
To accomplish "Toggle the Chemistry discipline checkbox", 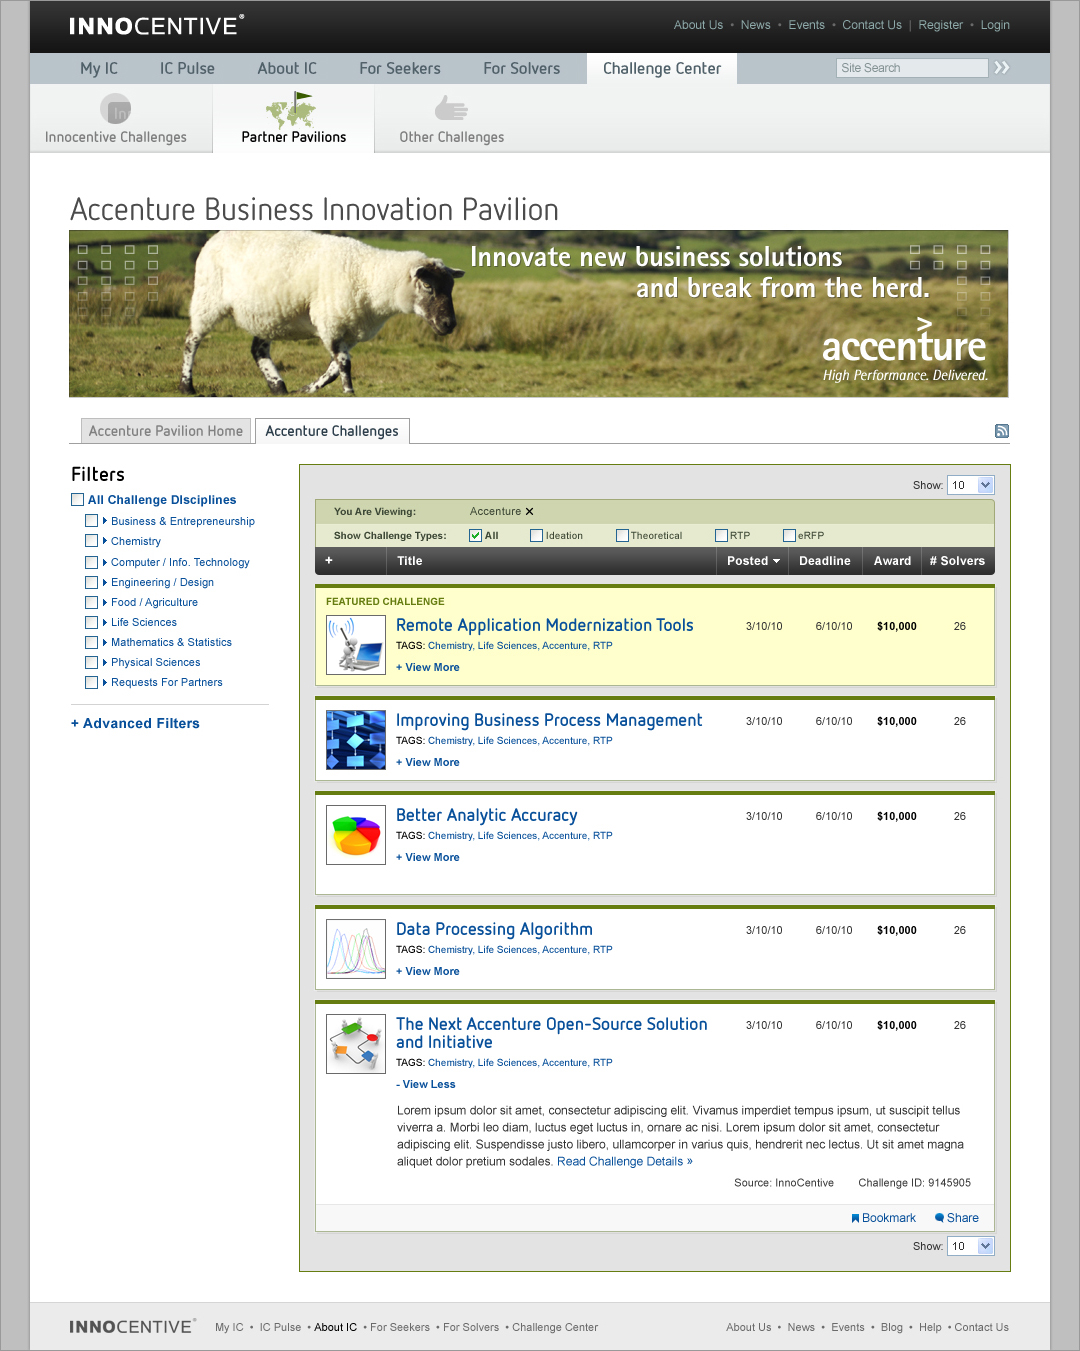I will 92,541.
